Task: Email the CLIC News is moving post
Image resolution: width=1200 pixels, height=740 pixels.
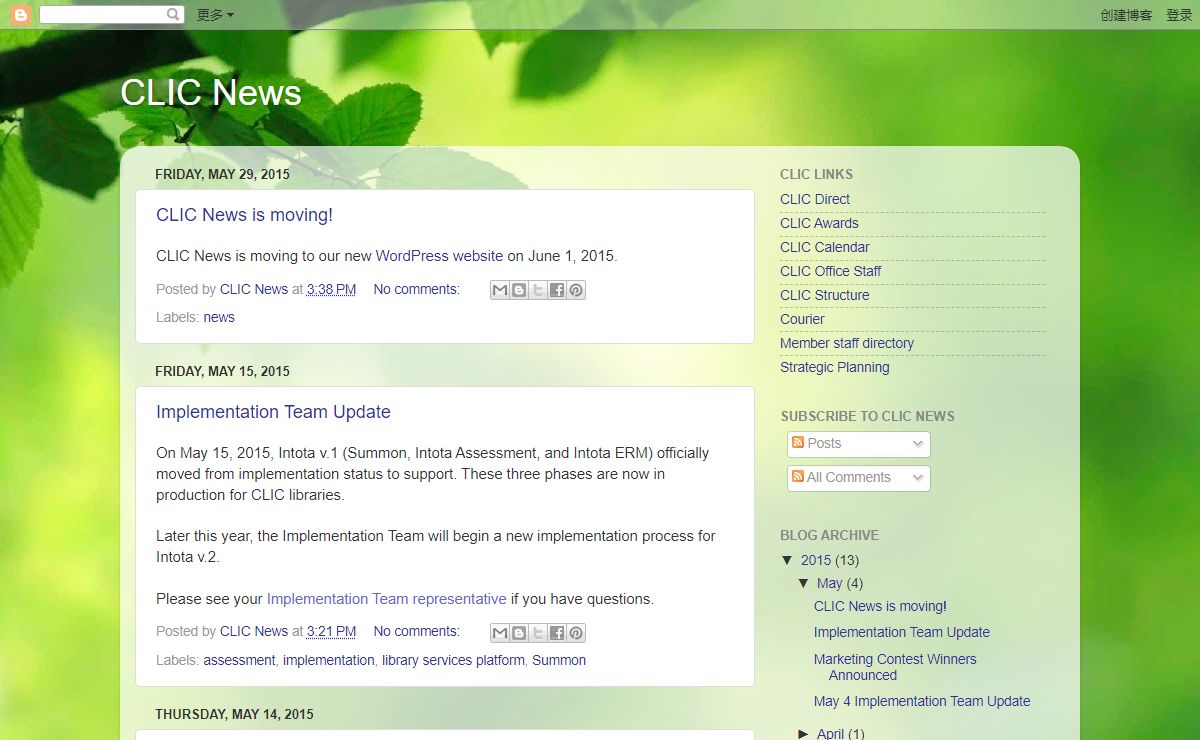Action: tap(500, 290)
